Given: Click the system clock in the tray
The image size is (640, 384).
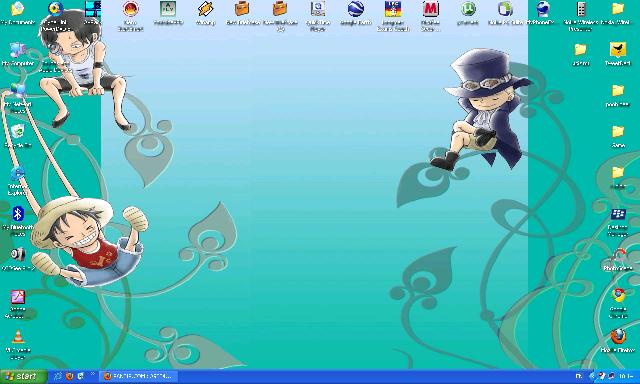Looking at the screenshot, I should (627, 376).
